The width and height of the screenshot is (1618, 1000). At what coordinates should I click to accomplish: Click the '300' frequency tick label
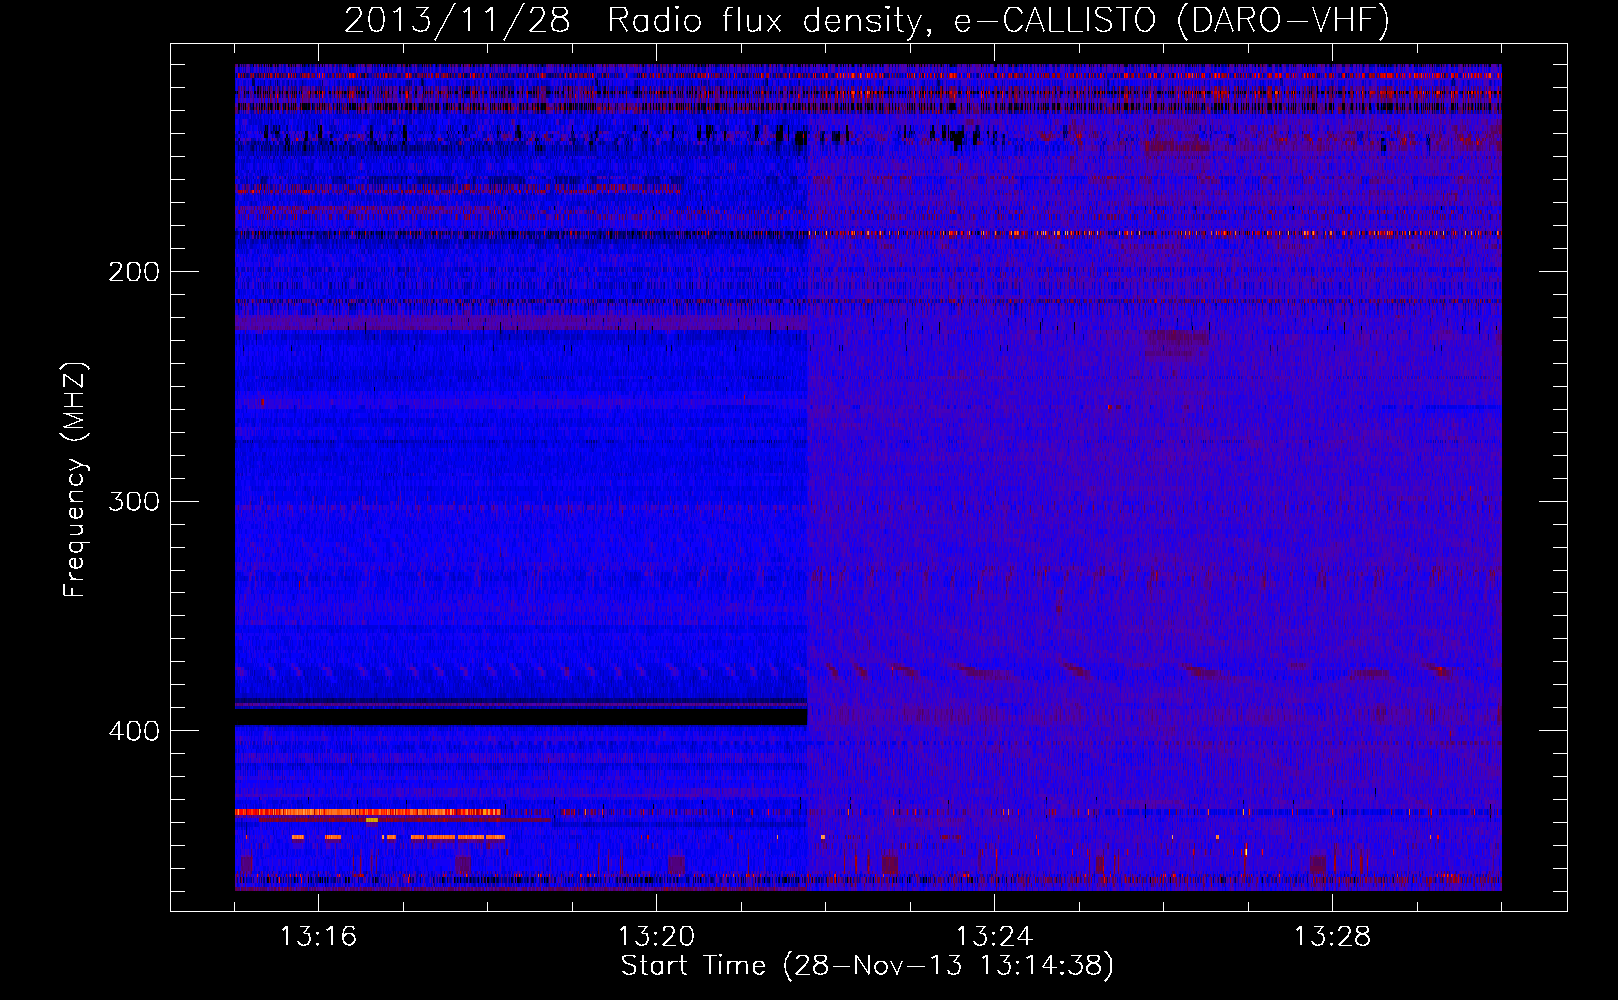pos(134,501)
